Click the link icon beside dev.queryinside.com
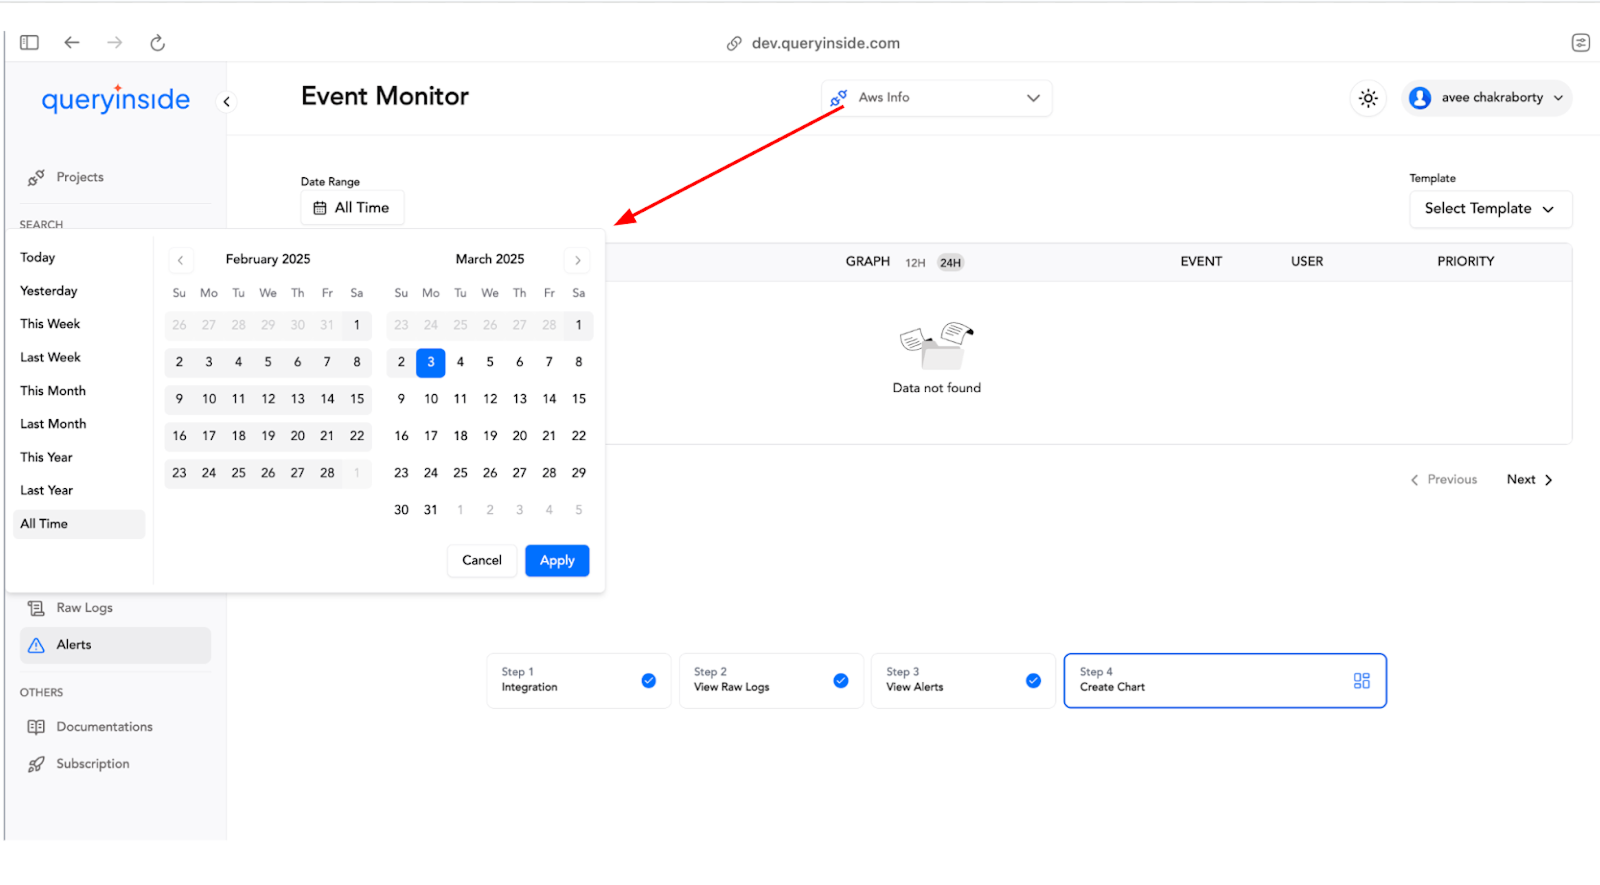This screenshot has width=1600, height=885. tap(734, 43)
